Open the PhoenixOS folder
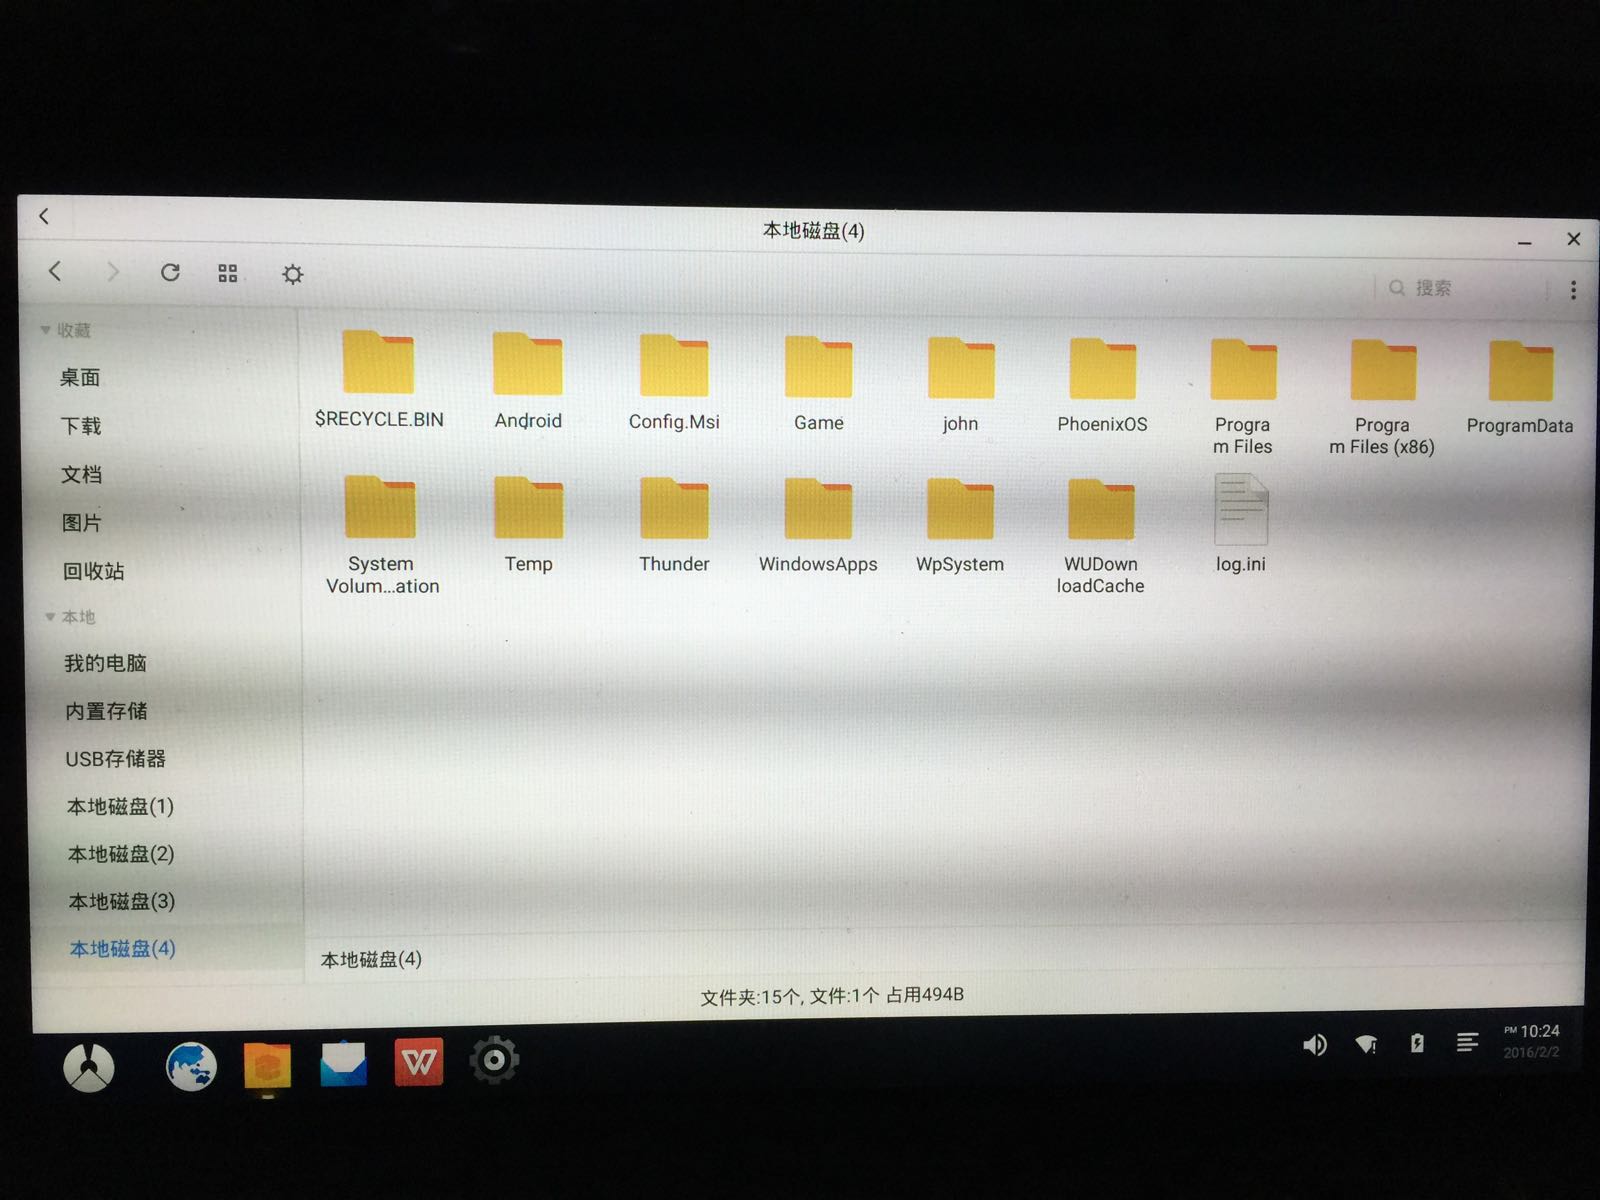The height and width of the screenshot is (1200, 1600). pos(1102,385)
